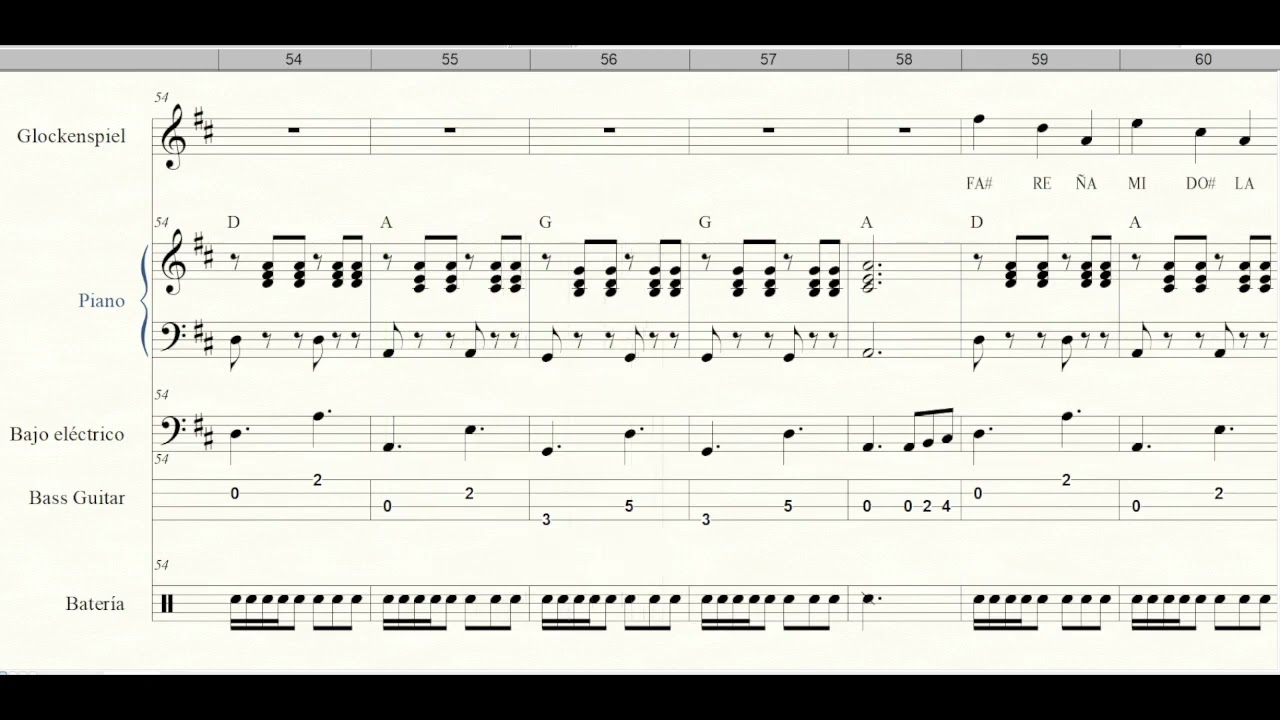The height and width of the screenshot is (720, 1280).
Task: Jump to measure 56 in ruler
Action: click(609, 59)
